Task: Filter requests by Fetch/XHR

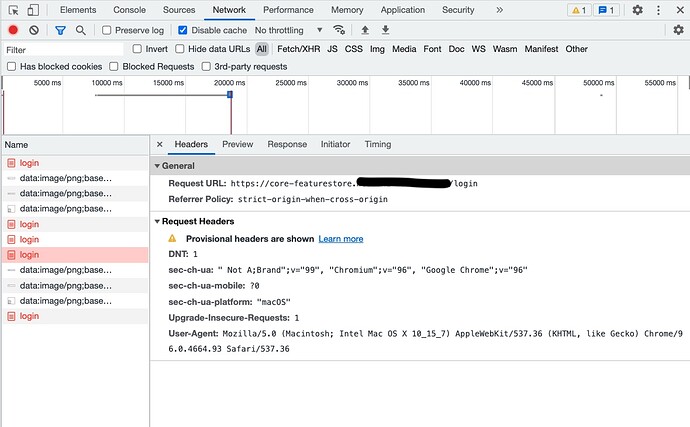Action: [299, 49]
